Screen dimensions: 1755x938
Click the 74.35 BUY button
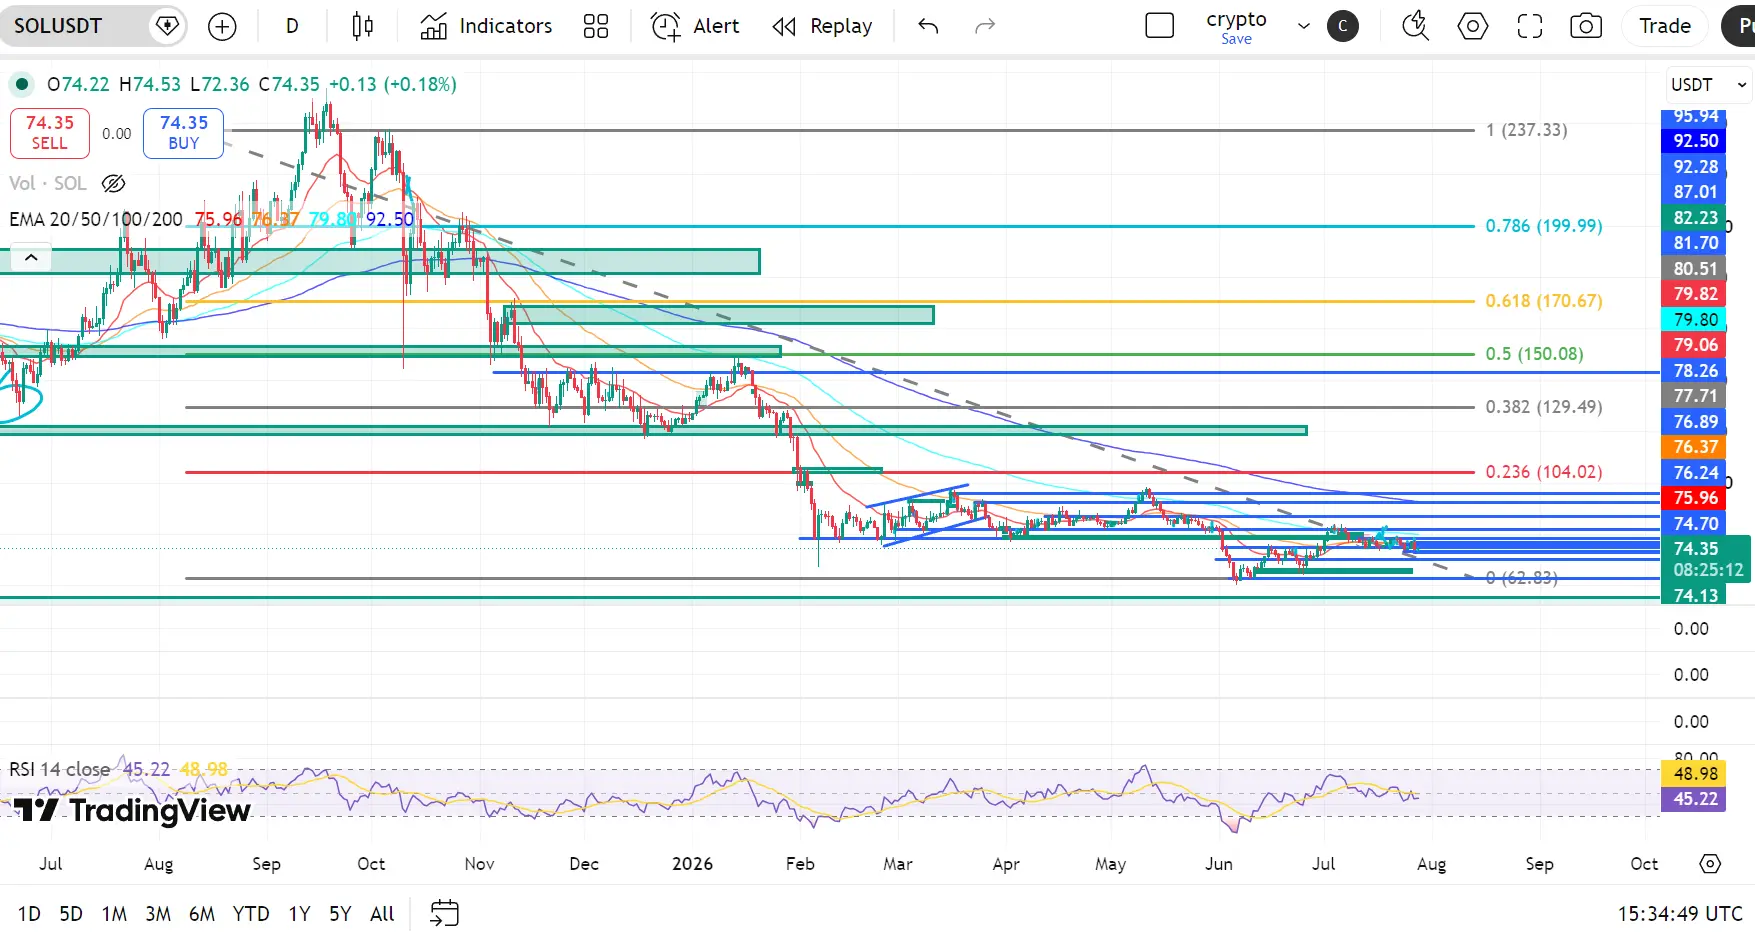pos(183,133)
